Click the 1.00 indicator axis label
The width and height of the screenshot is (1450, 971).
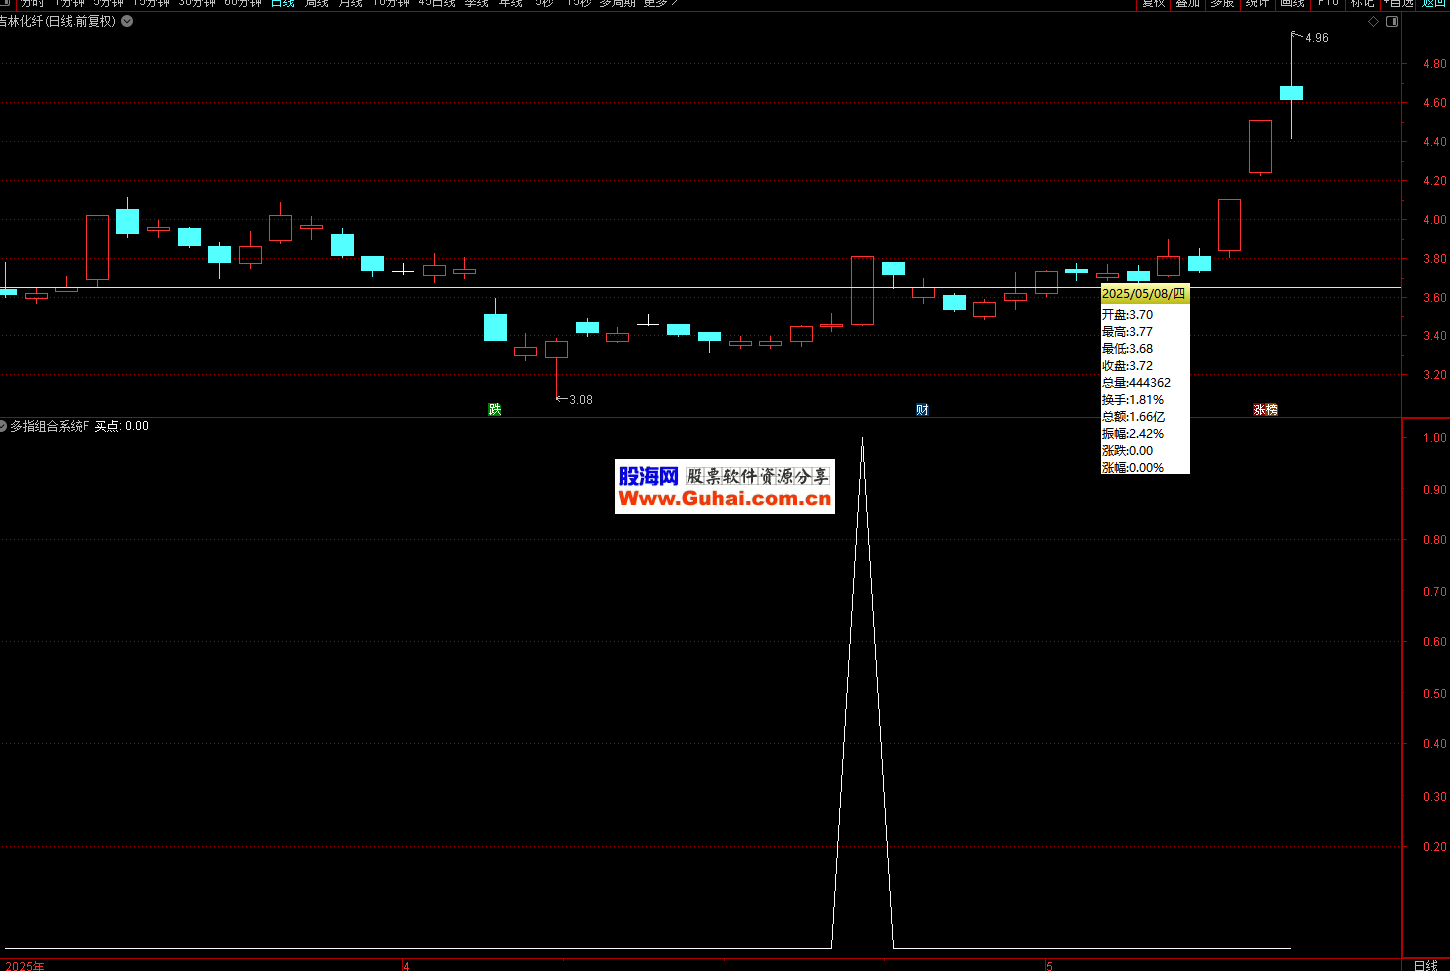pos(1434,438)
